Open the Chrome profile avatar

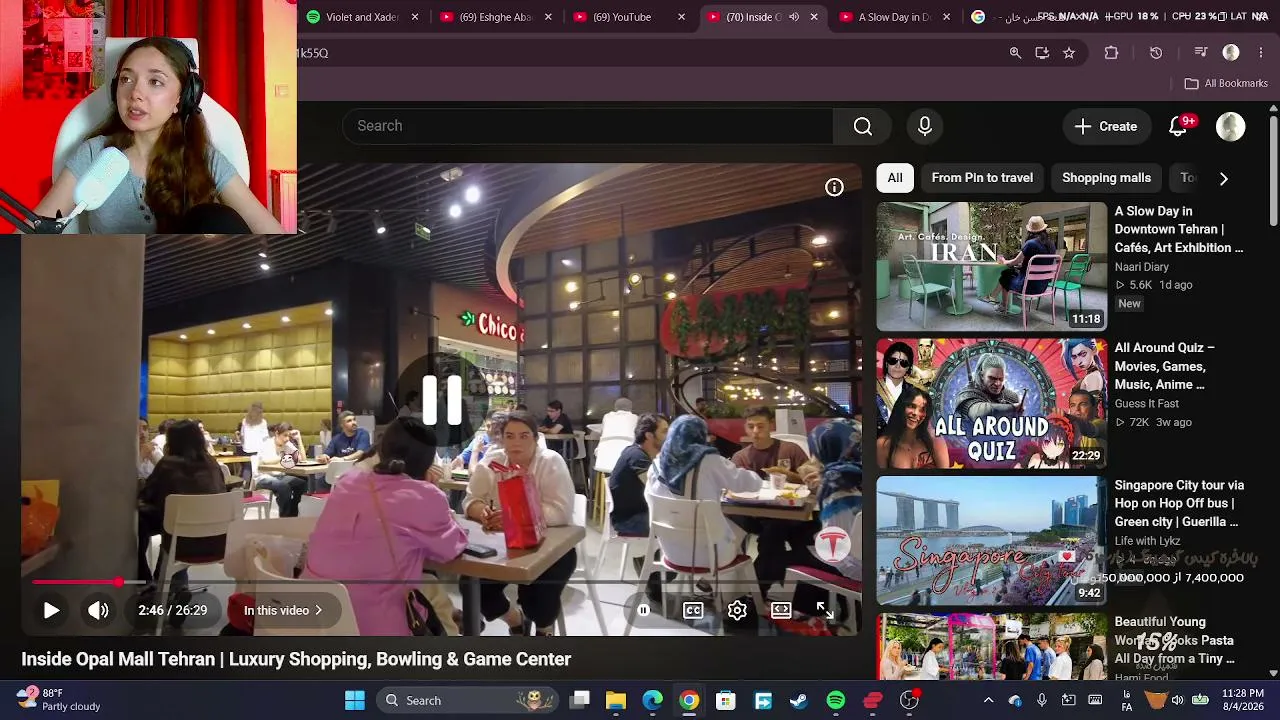pyautogui.click(x=1231, y=53)
